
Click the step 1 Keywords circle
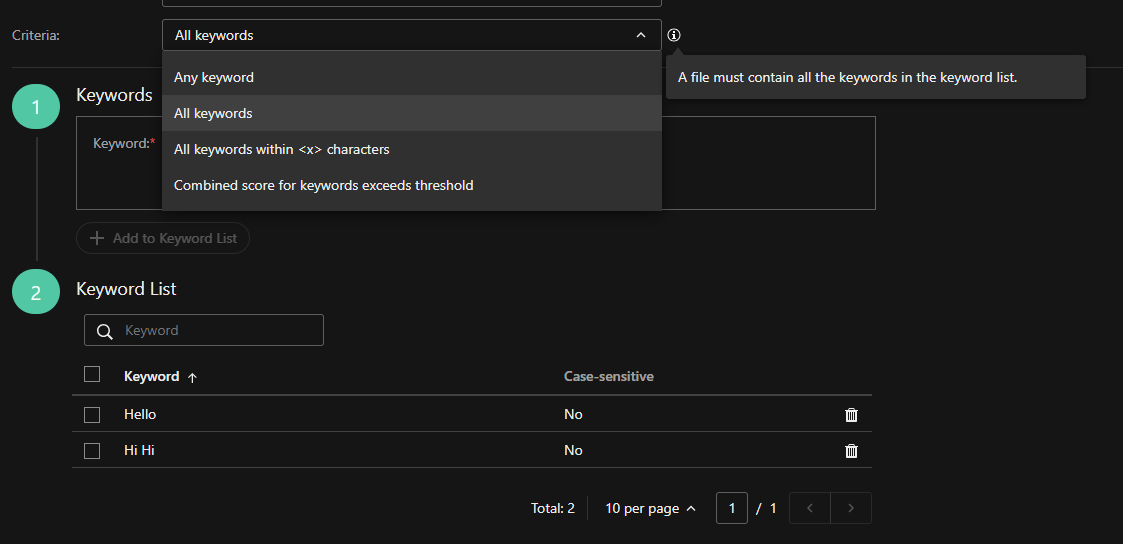point(36,107)
